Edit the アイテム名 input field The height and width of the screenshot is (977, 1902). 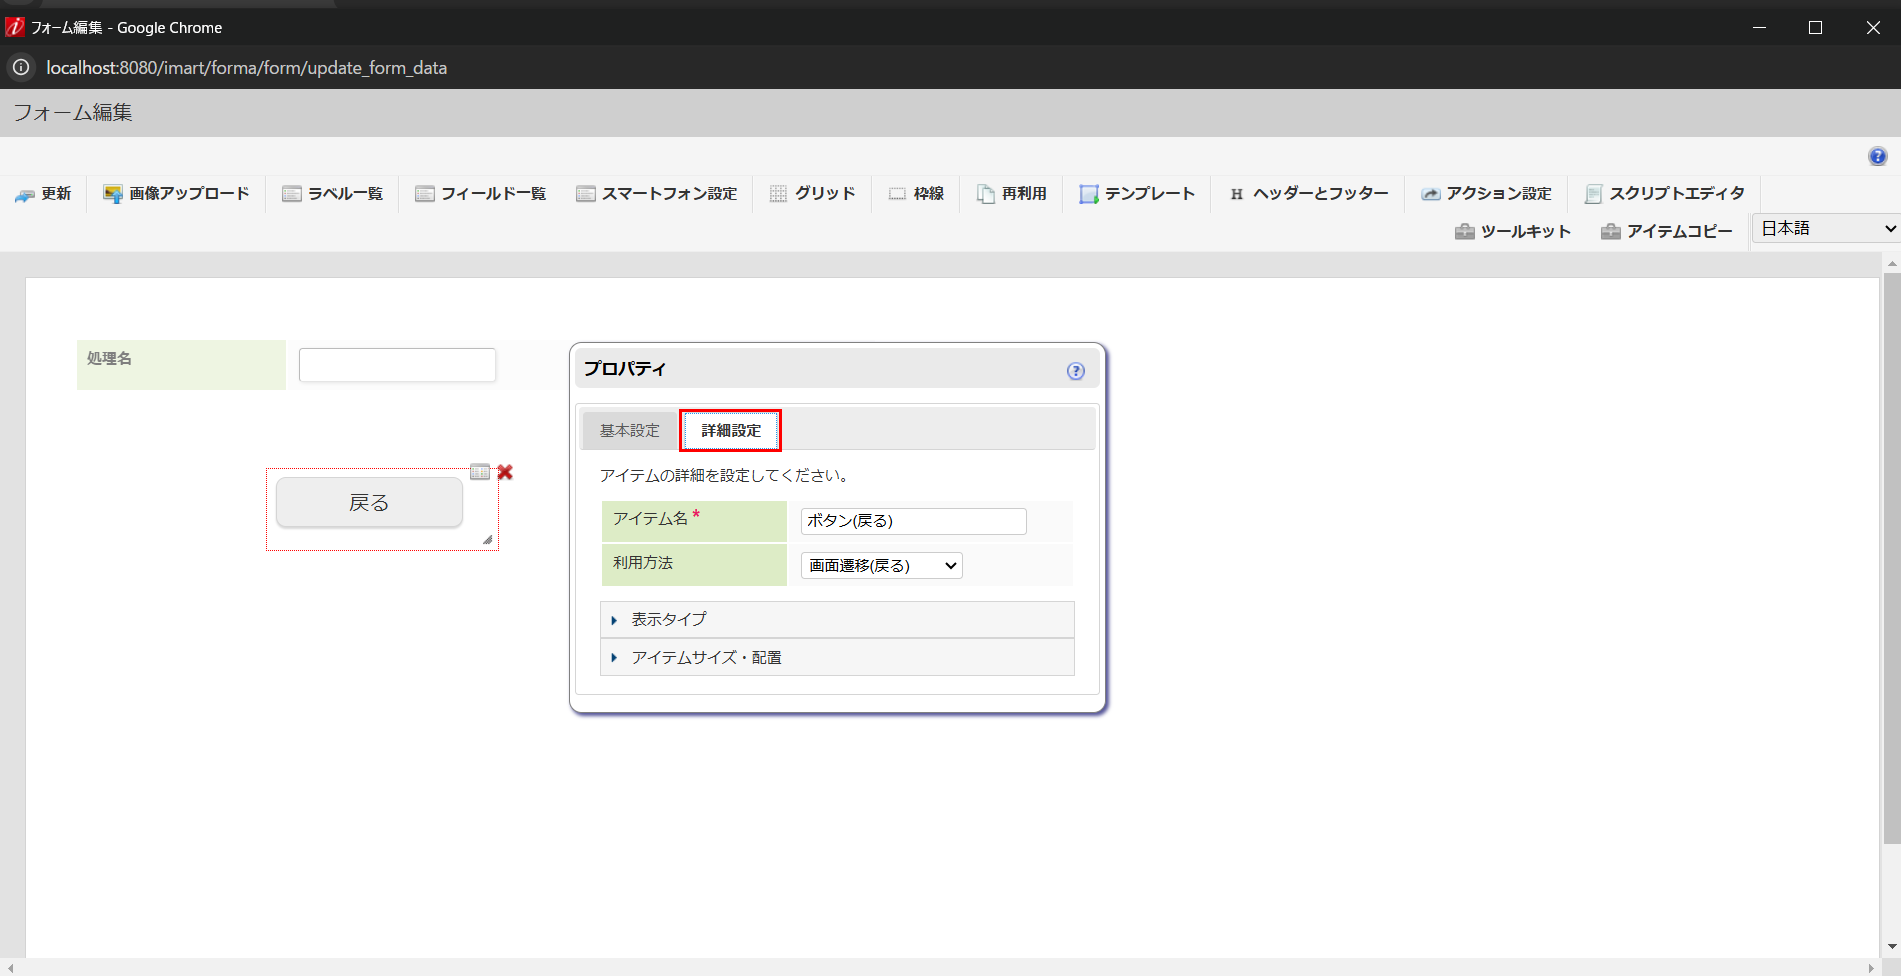click(911, 521)
